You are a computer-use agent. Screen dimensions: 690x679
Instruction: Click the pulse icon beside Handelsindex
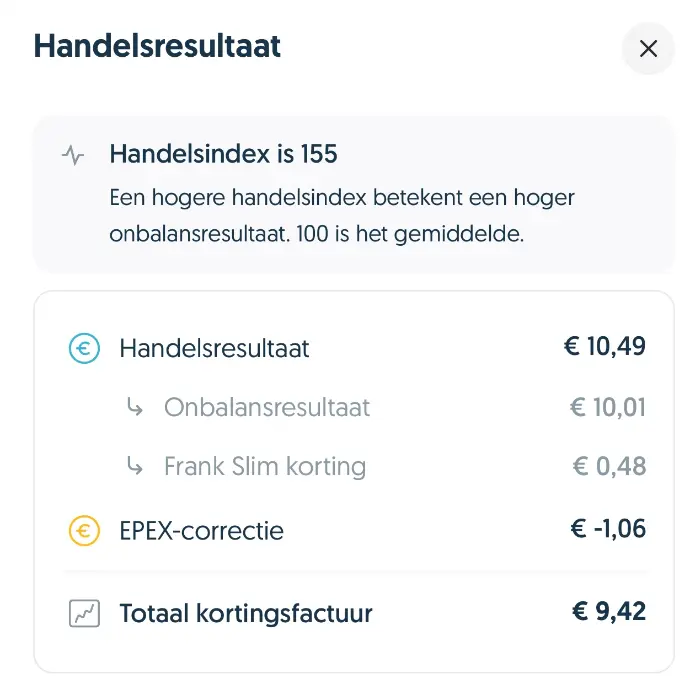click(x=73, y=155)
